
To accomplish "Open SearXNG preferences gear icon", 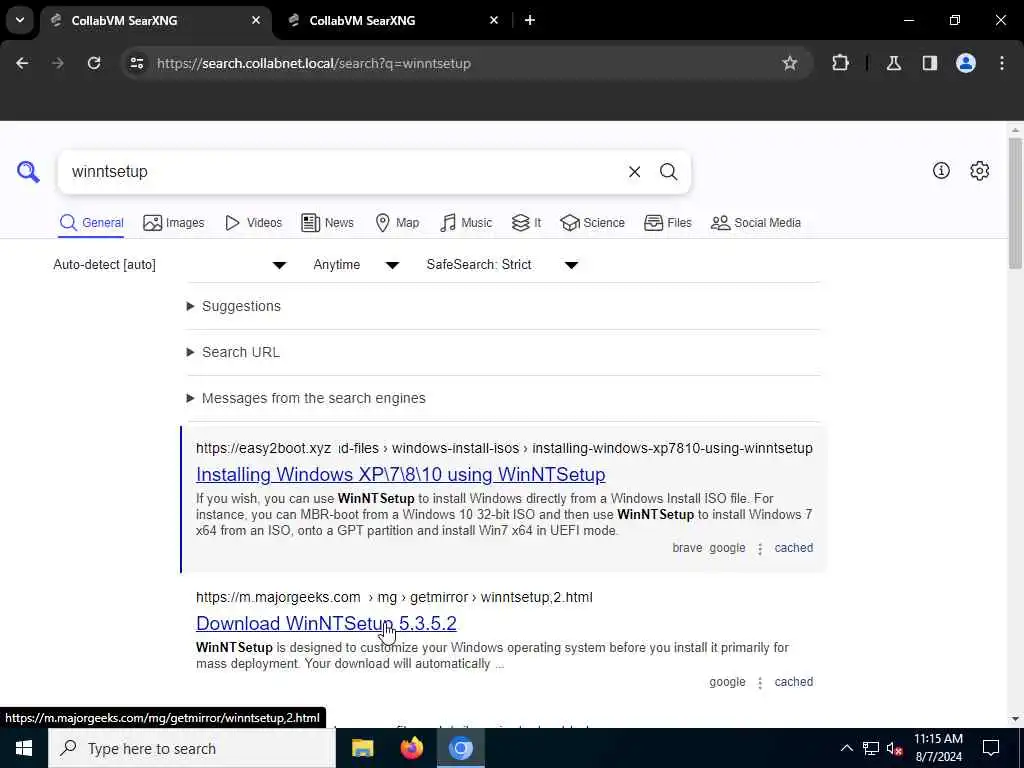I will pyautogui.click(x=980, y=170).
